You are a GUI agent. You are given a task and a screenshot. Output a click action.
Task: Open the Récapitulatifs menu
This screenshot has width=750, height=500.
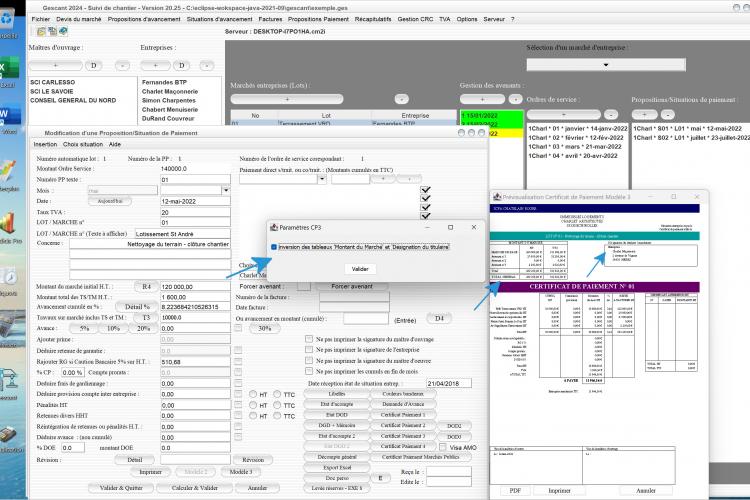pyautogui.click(x=373, y=19)
